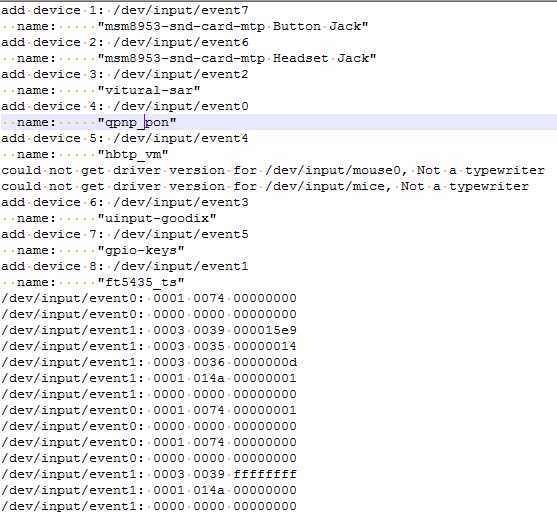Select the 'uinput-goodix' device name
The width and height of the screenshot is (557, 523).
coord(157,218)
